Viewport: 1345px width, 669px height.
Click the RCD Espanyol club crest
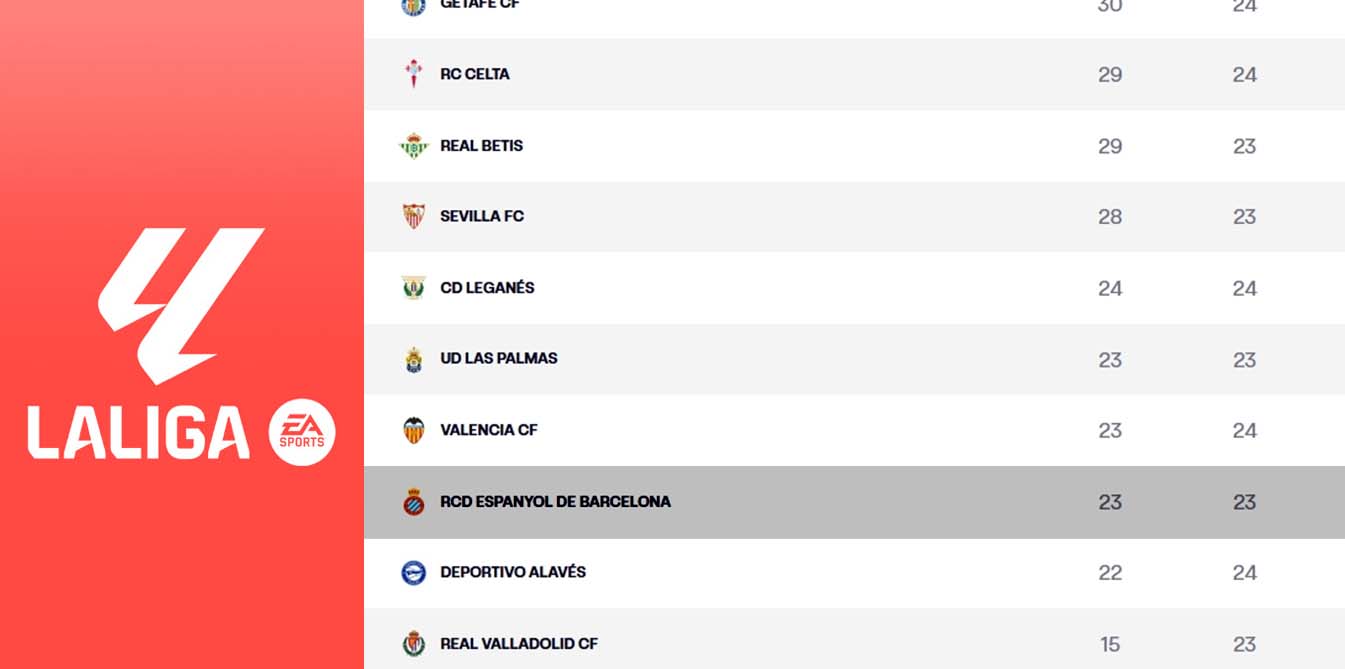[413, 502]
